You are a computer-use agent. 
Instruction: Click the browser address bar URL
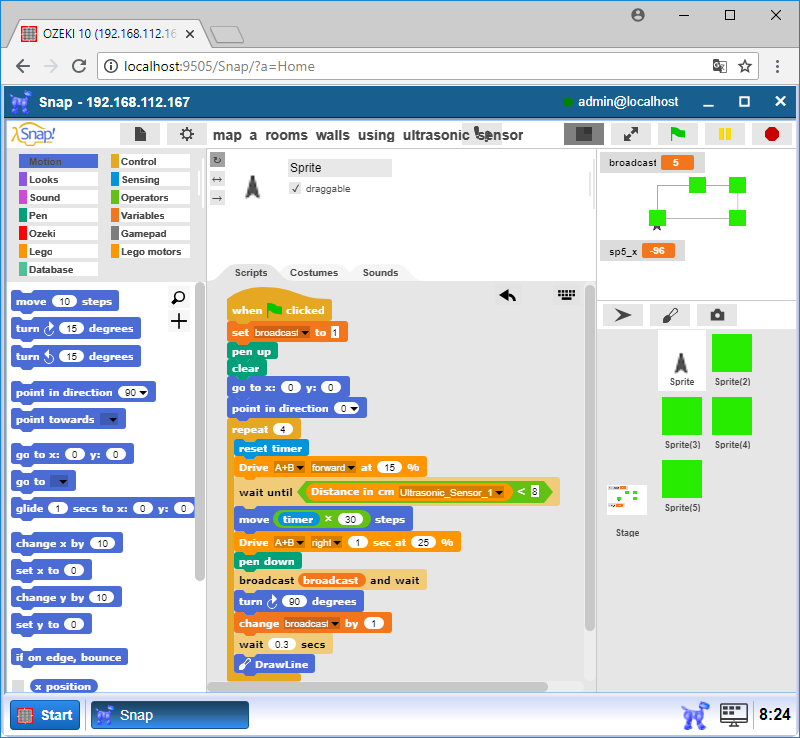(219, 66)
